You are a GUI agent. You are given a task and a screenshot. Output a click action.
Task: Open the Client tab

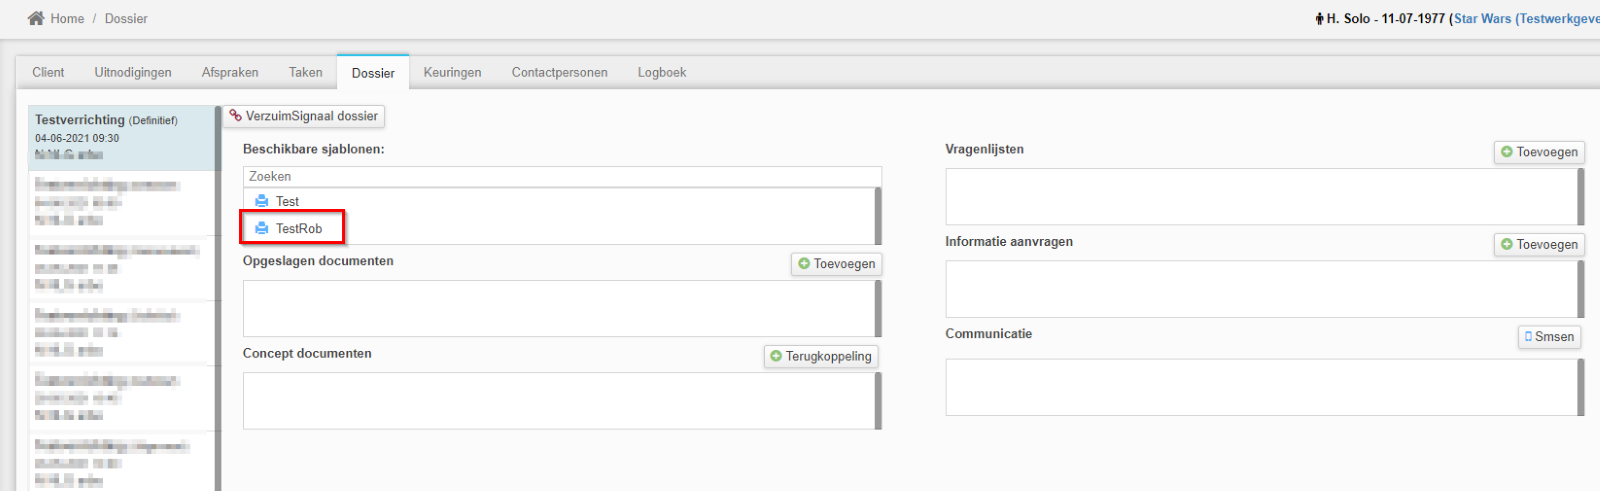tap(48, 72)
